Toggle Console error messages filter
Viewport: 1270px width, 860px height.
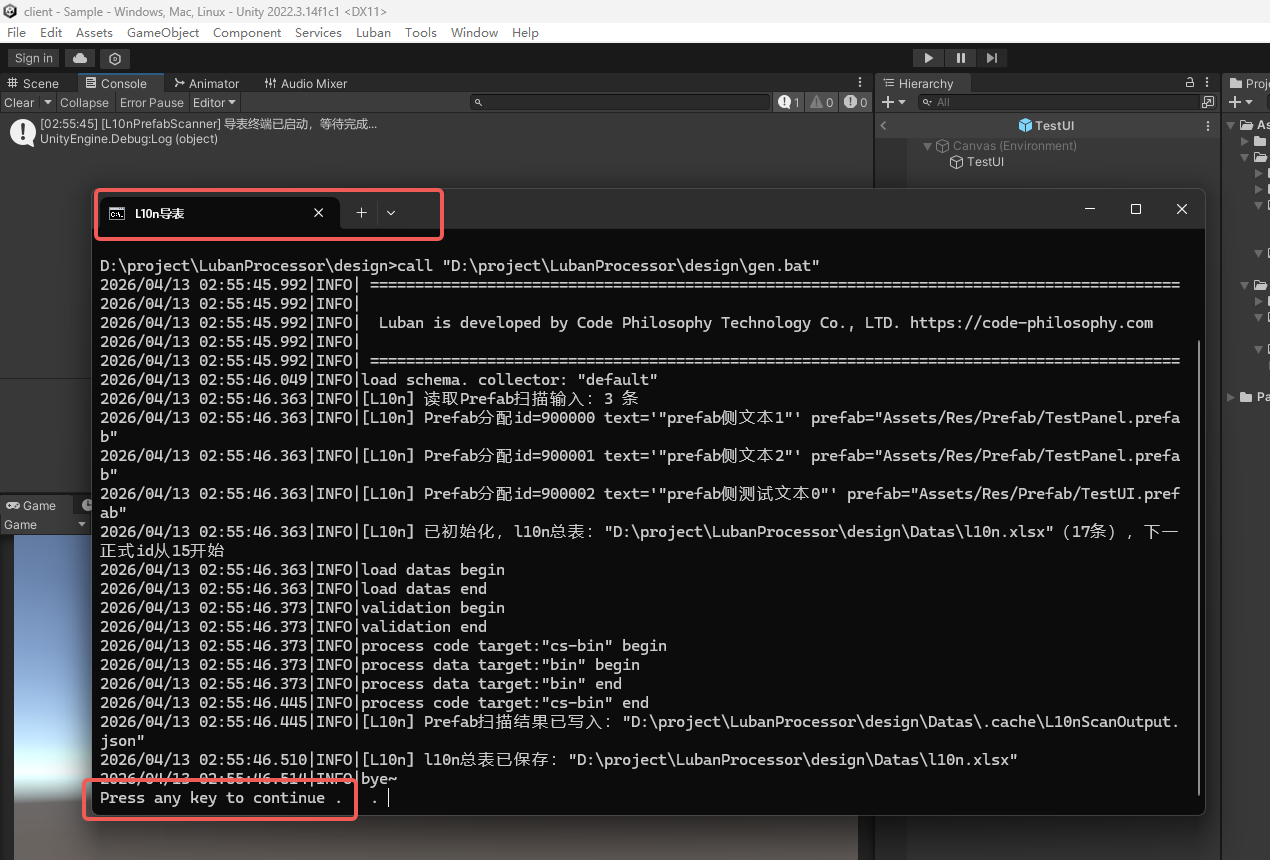tap(855, 102)
